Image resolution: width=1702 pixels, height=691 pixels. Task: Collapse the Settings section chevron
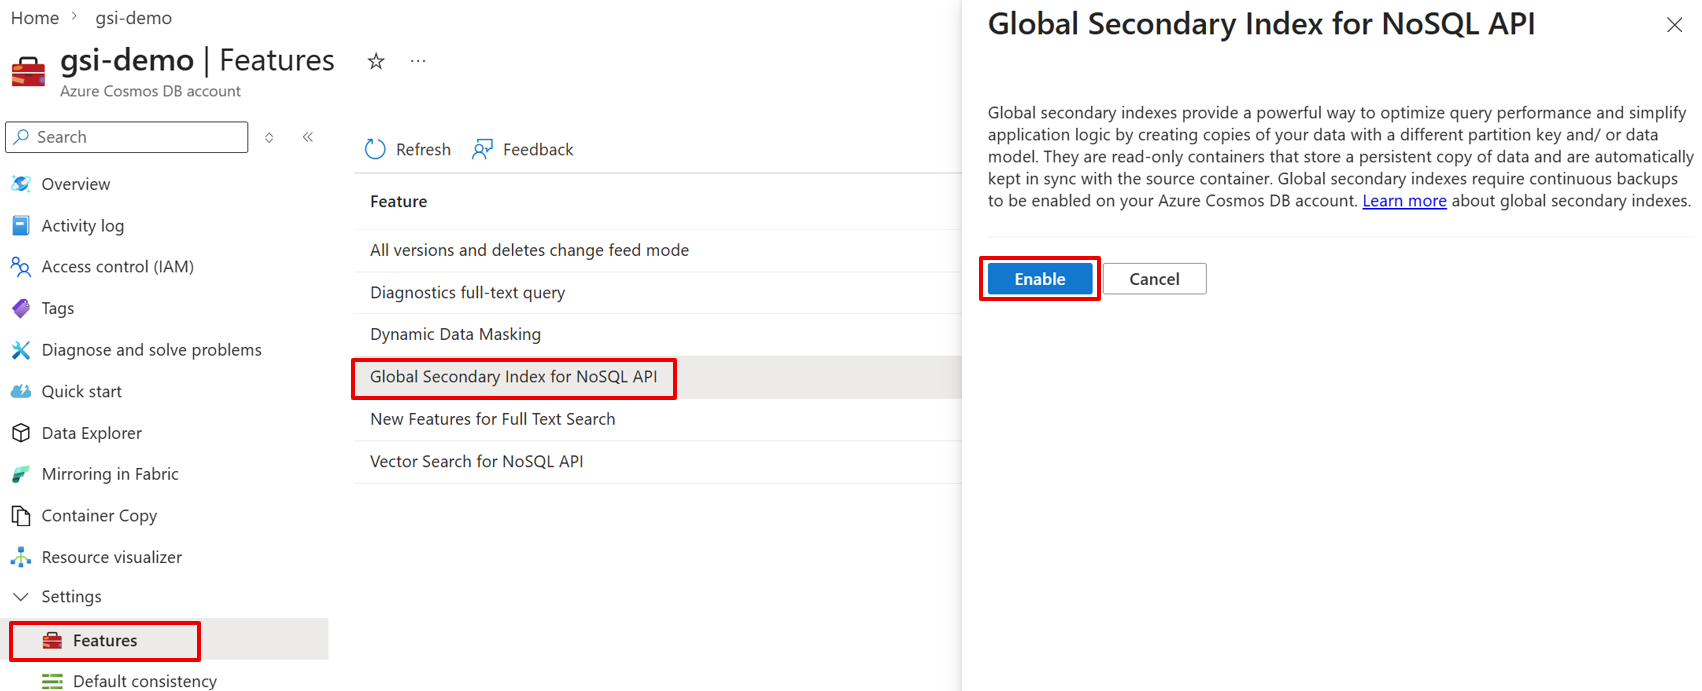[21, 597]
